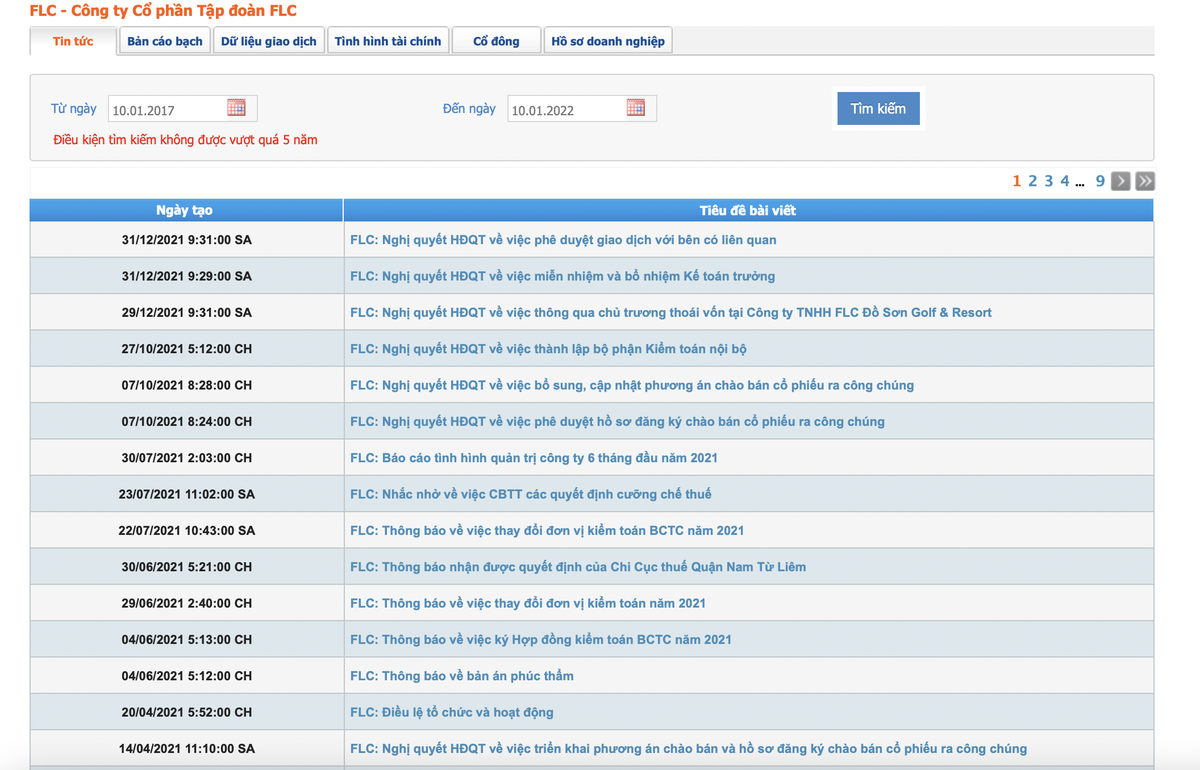Viewport: 1200px width, 770px height.
Task: Open the 'Đến ngày' calendar picker icon
Action: (x=635, y=107)
